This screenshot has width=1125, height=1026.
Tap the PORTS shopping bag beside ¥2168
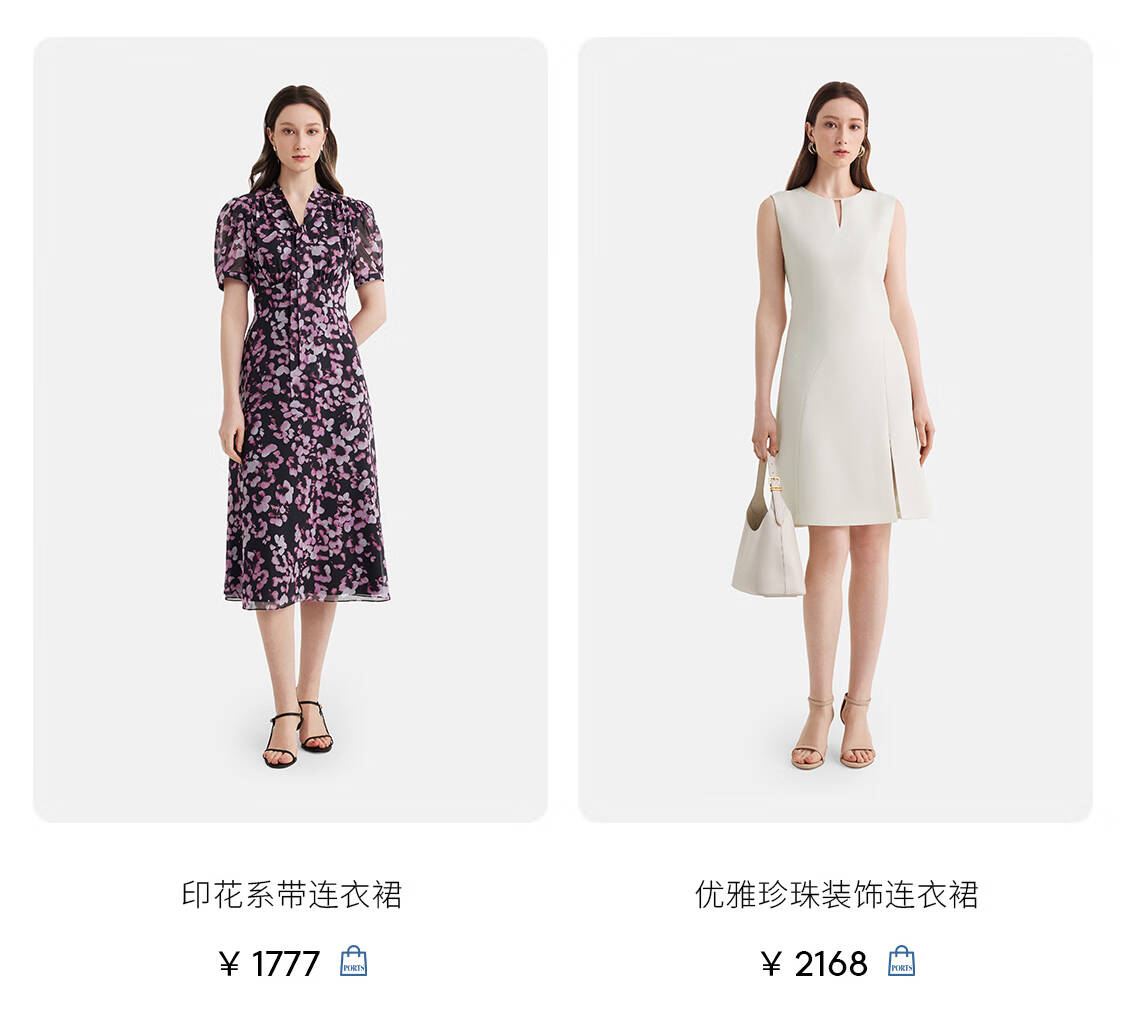[902, 961]
